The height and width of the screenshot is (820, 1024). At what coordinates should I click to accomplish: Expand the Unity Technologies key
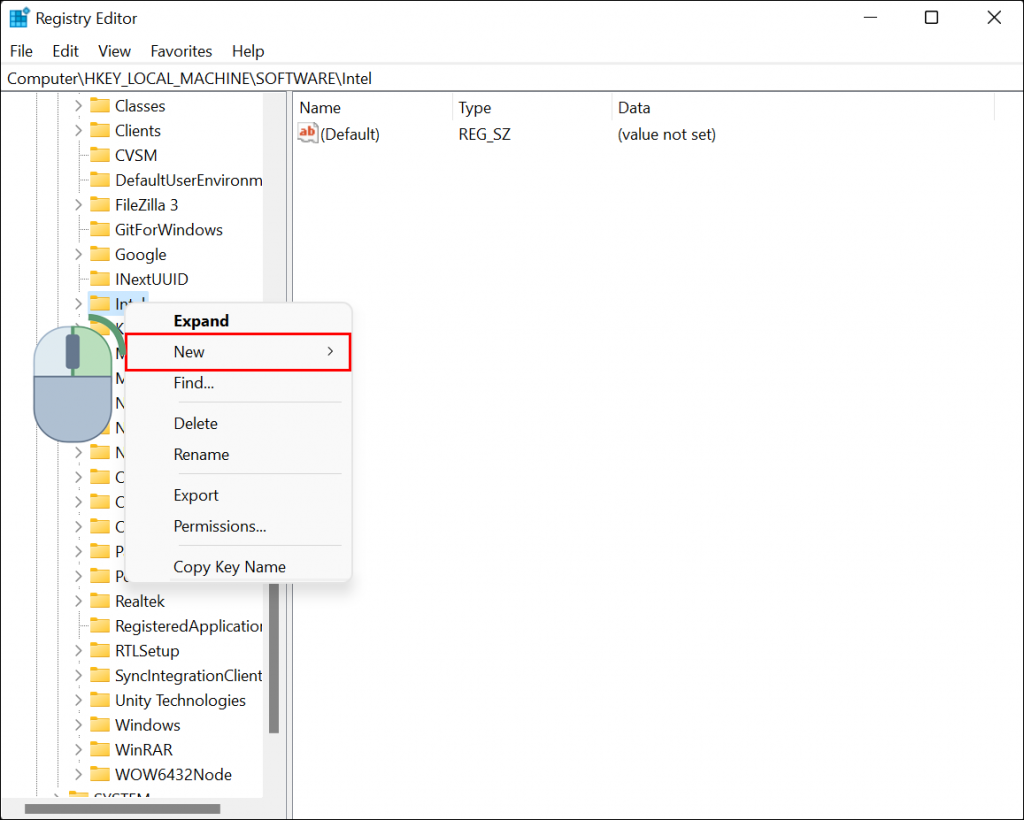[x=79, y=700]
